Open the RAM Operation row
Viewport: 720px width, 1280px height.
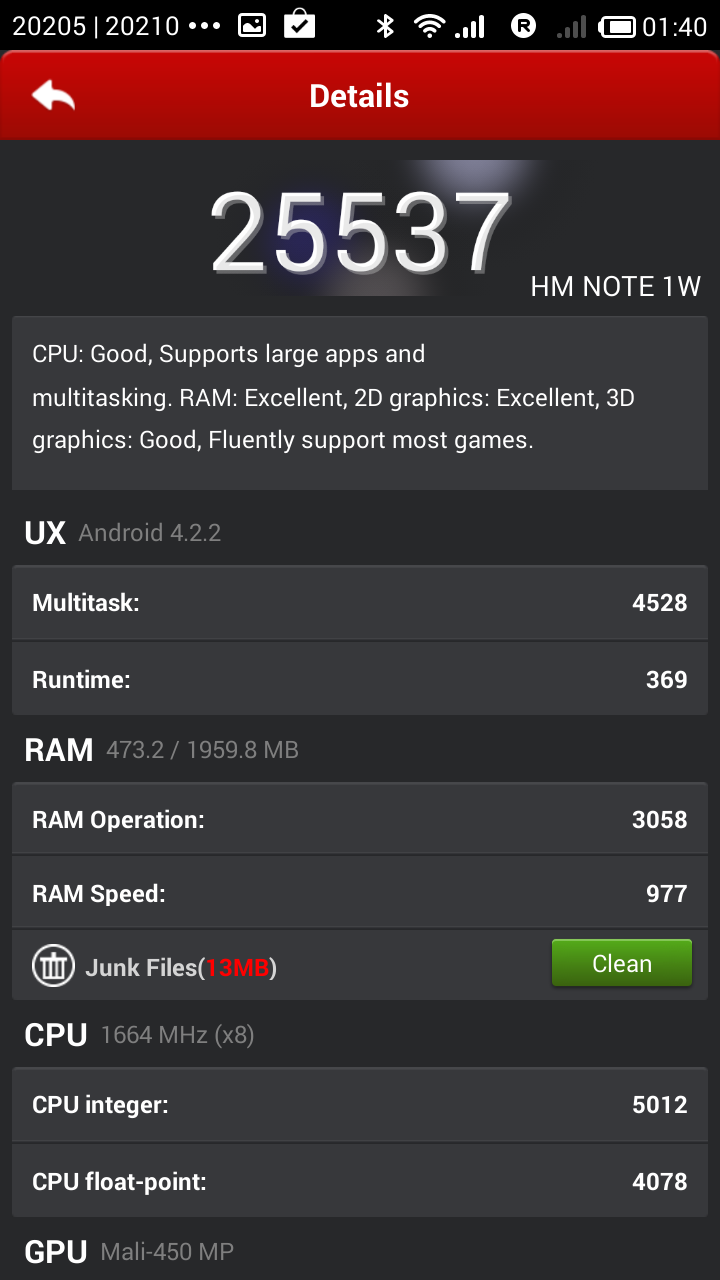point(360,820)
